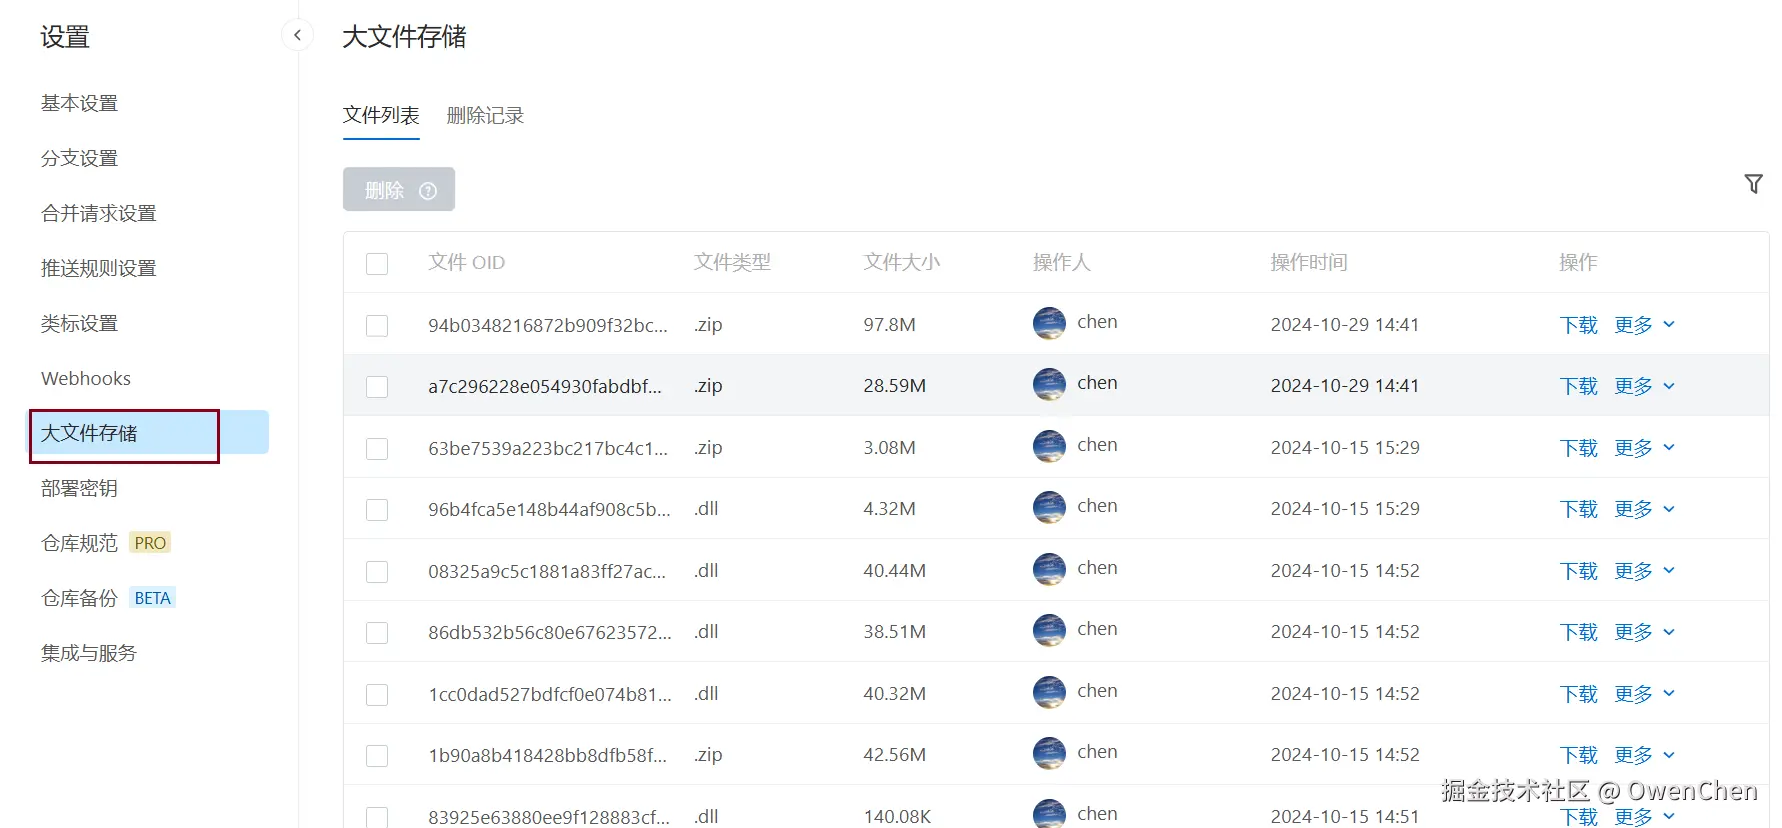
Task: Download the 97.8M zip file
Action: click(x=1578, y=325)
